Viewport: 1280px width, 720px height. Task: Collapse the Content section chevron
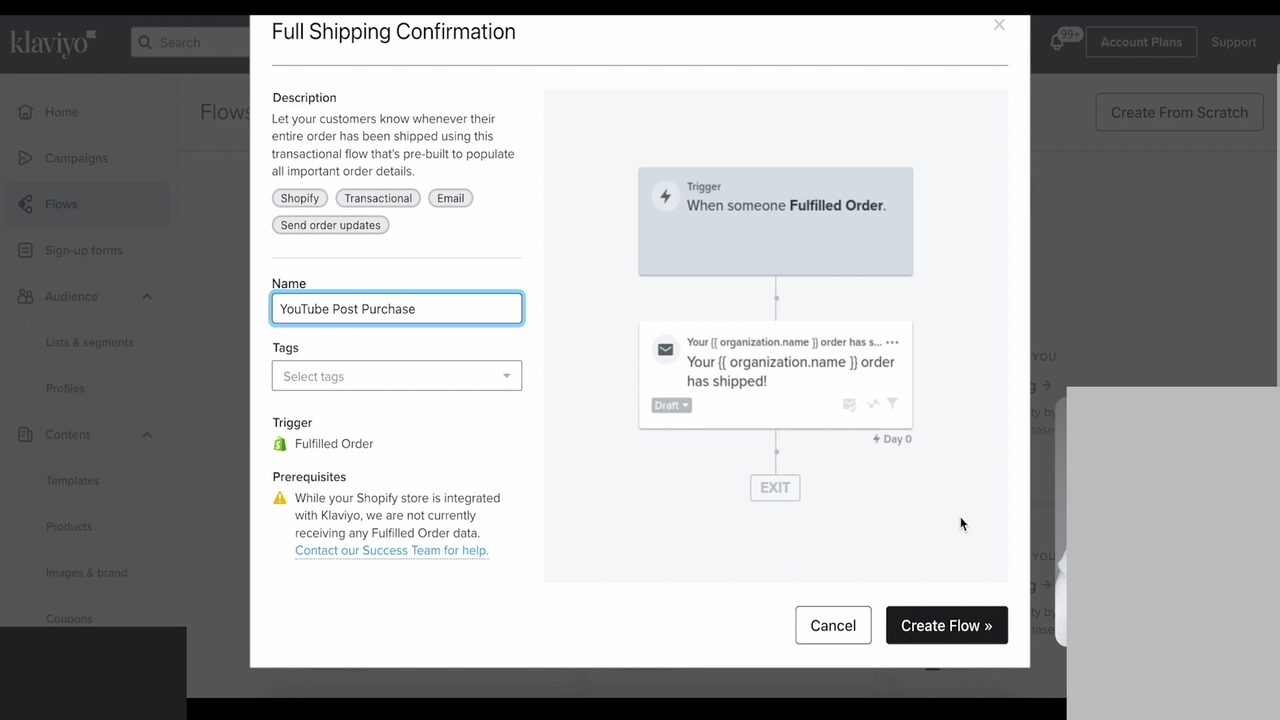[147, 434]
